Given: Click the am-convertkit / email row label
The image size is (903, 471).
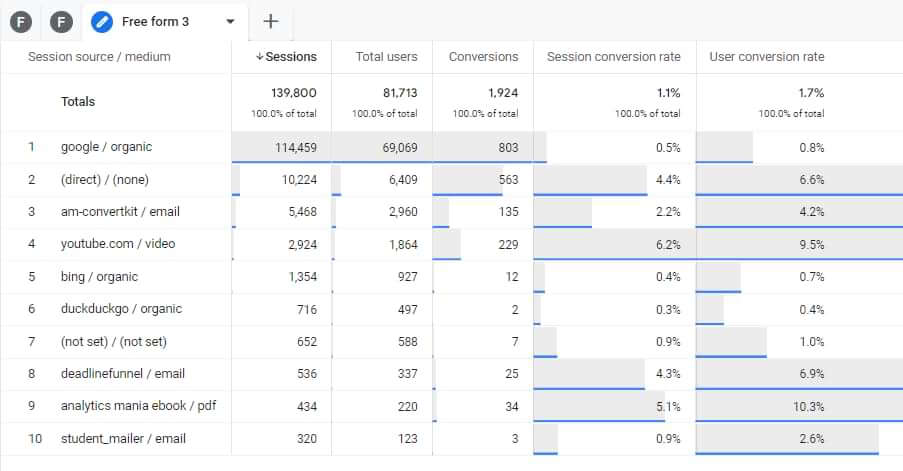Looking at the screenshot, I should click(x=120, y=212).
